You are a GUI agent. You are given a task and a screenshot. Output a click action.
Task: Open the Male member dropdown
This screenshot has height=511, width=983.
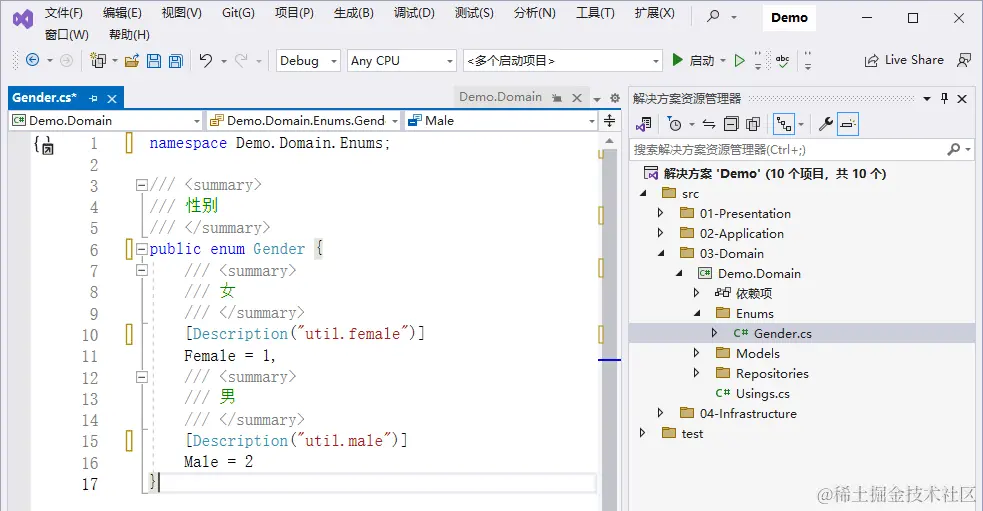pos(500,120)
